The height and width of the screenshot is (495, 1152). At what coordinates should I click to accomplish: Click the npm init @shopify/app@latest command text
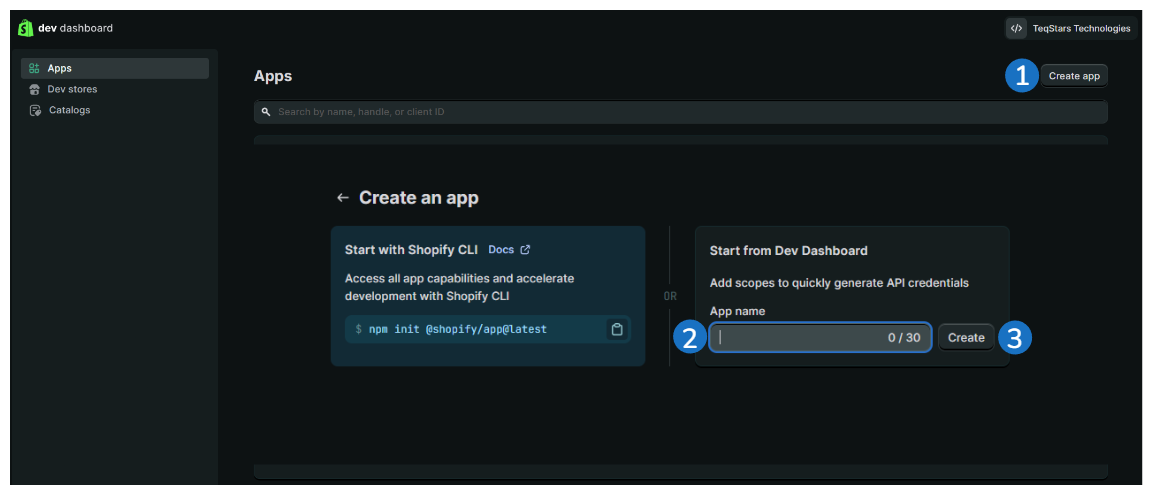tap(458, 329)
